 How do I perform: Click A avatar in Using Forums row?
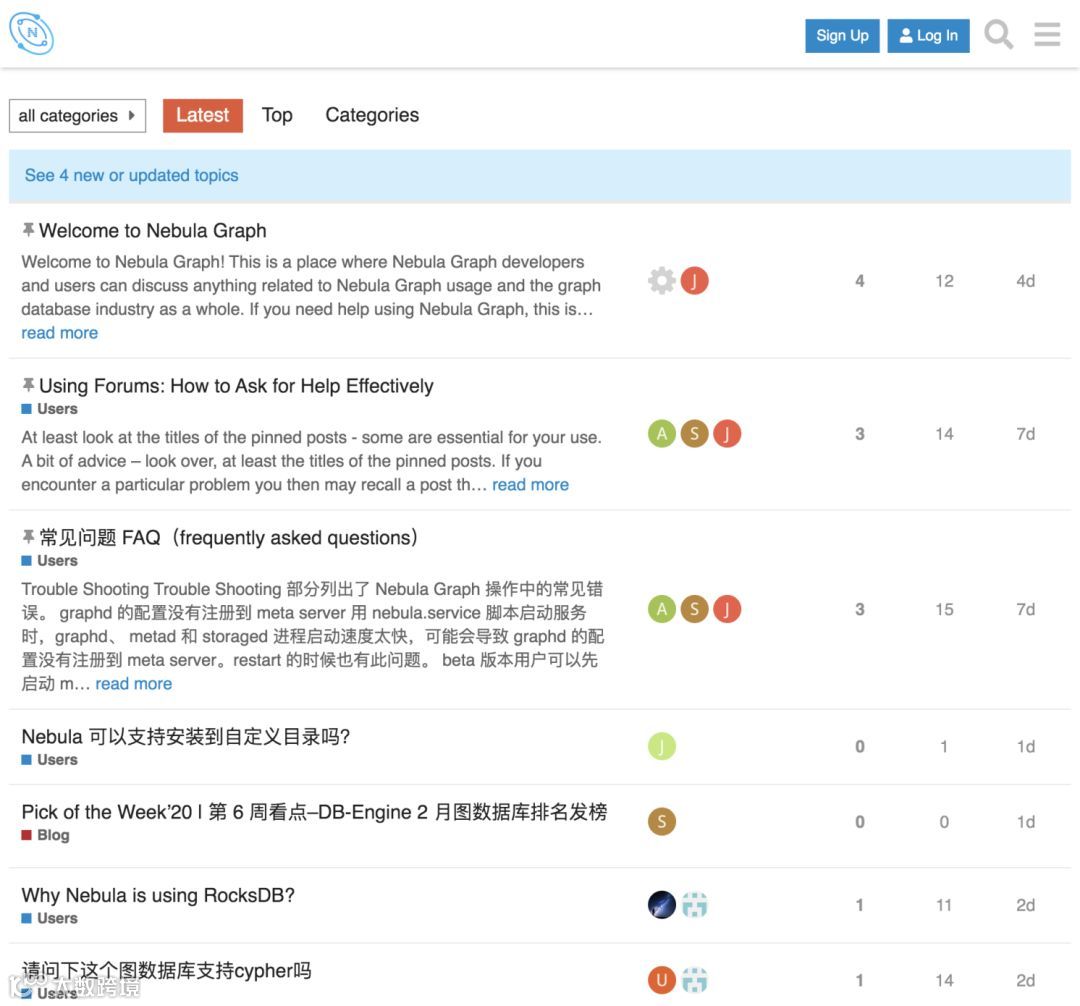pos(661,434)
